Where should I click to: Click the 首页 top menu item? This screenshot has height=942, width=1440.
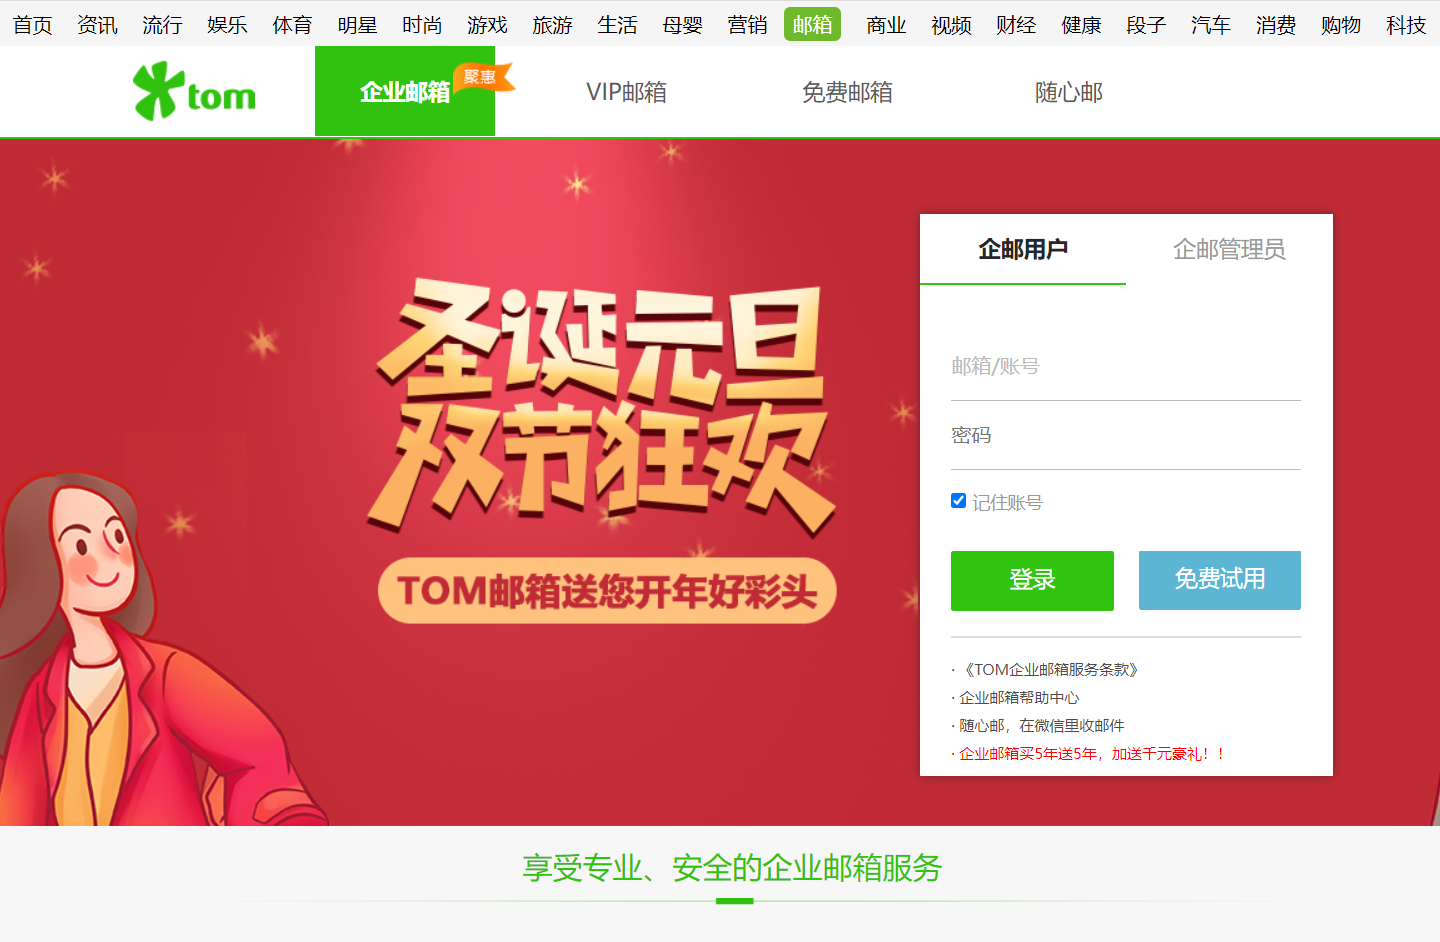[x=33, y=25]
